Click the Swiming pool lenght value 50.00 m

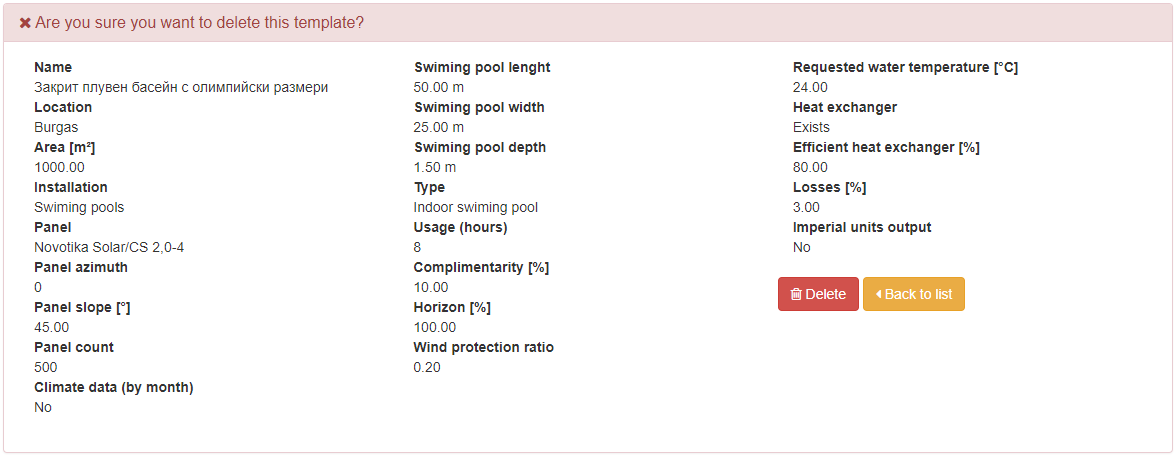point(439,88)
